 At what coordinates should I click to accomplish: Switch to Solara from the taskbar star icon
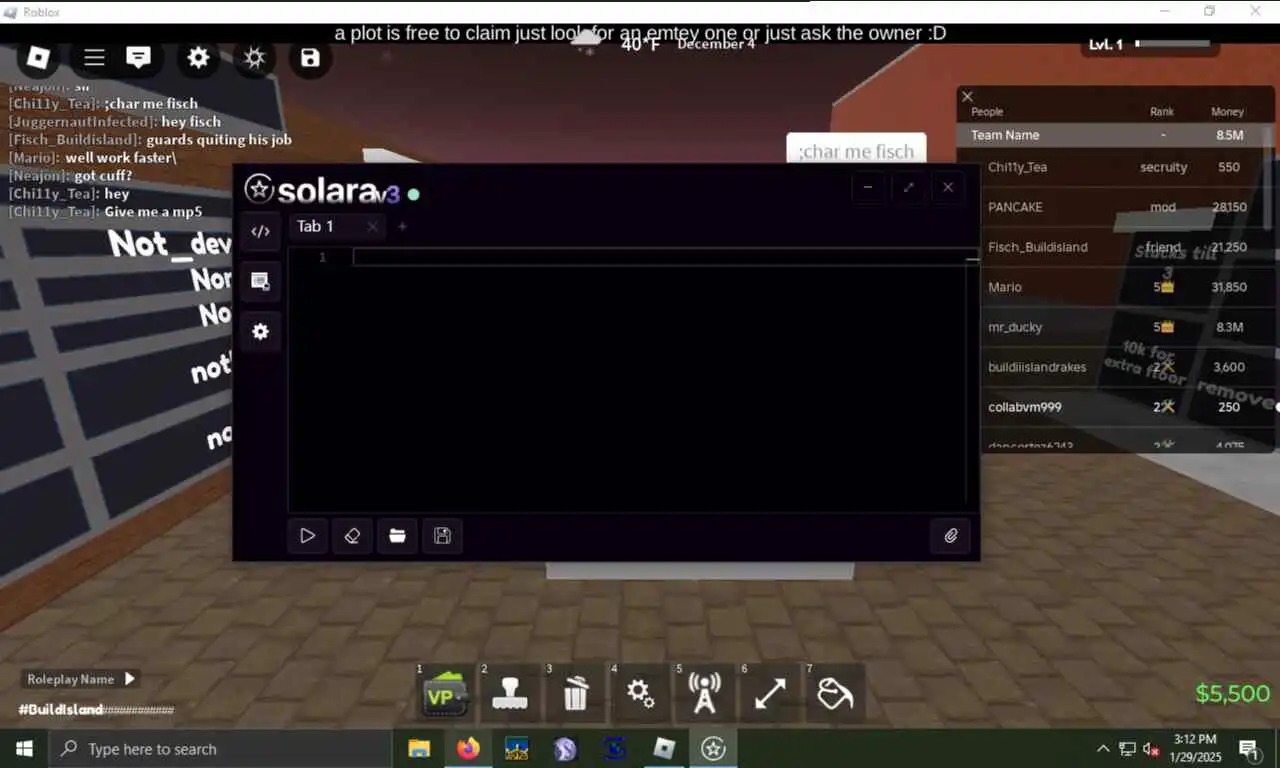pyautogui.click(x=713, y=748)
